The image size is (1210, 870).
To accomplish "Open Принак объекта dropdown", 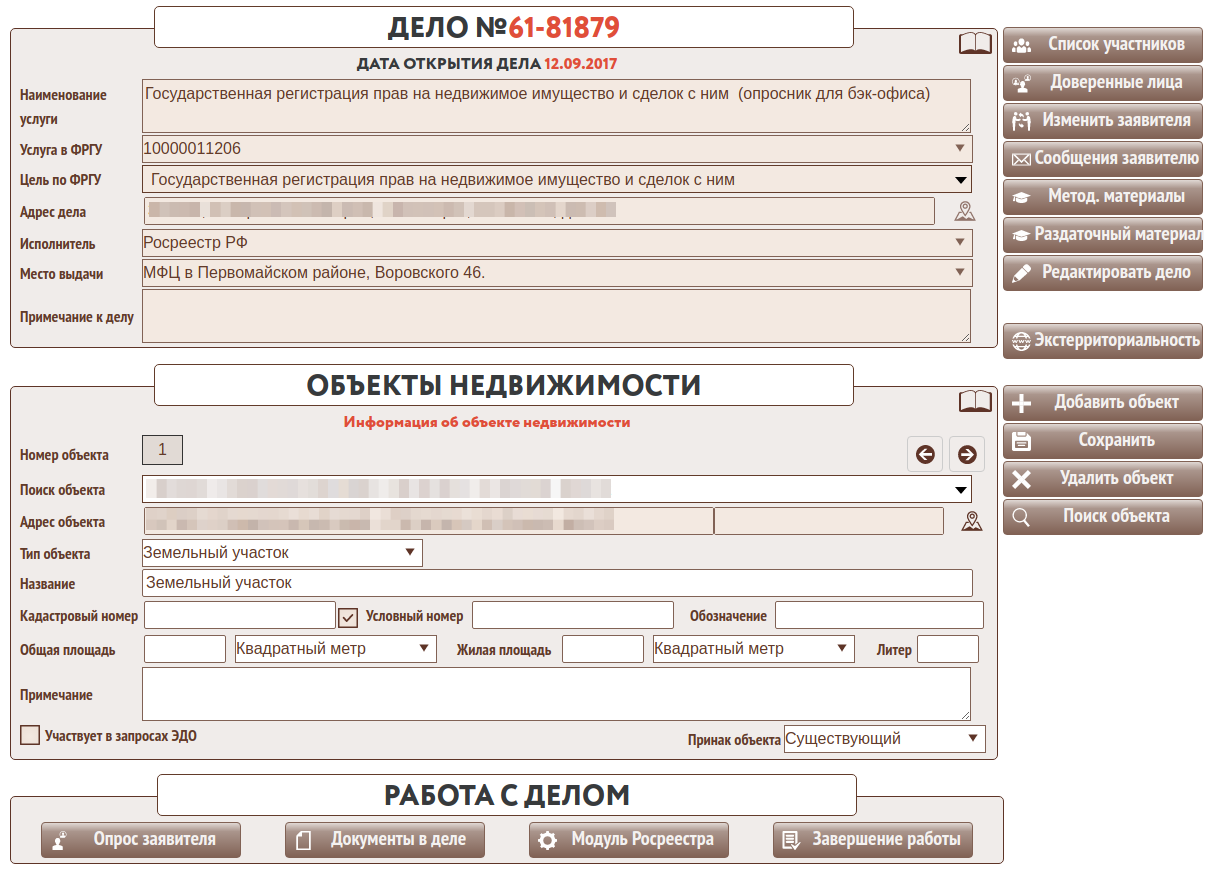I will [884, 739].
